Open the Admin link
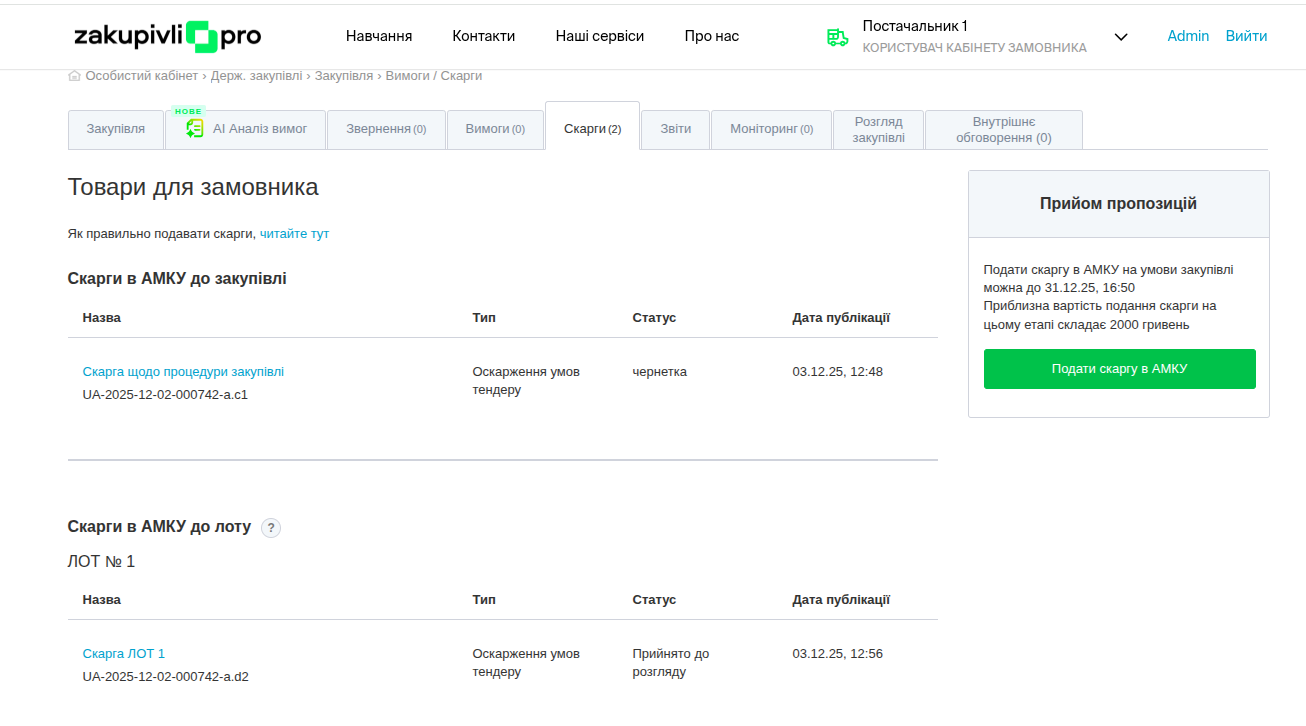 [x=1188, y=36]
